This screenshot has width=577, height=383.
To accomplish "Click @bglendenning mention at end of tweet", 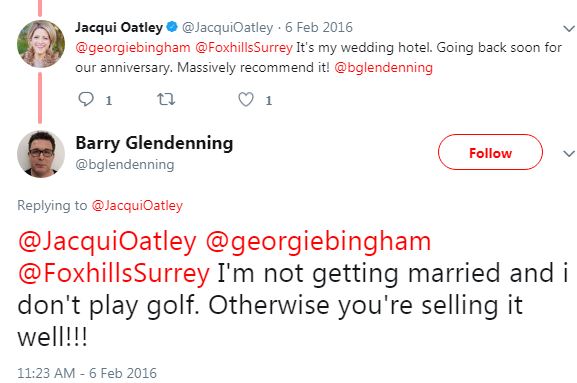I will (383, 68).
